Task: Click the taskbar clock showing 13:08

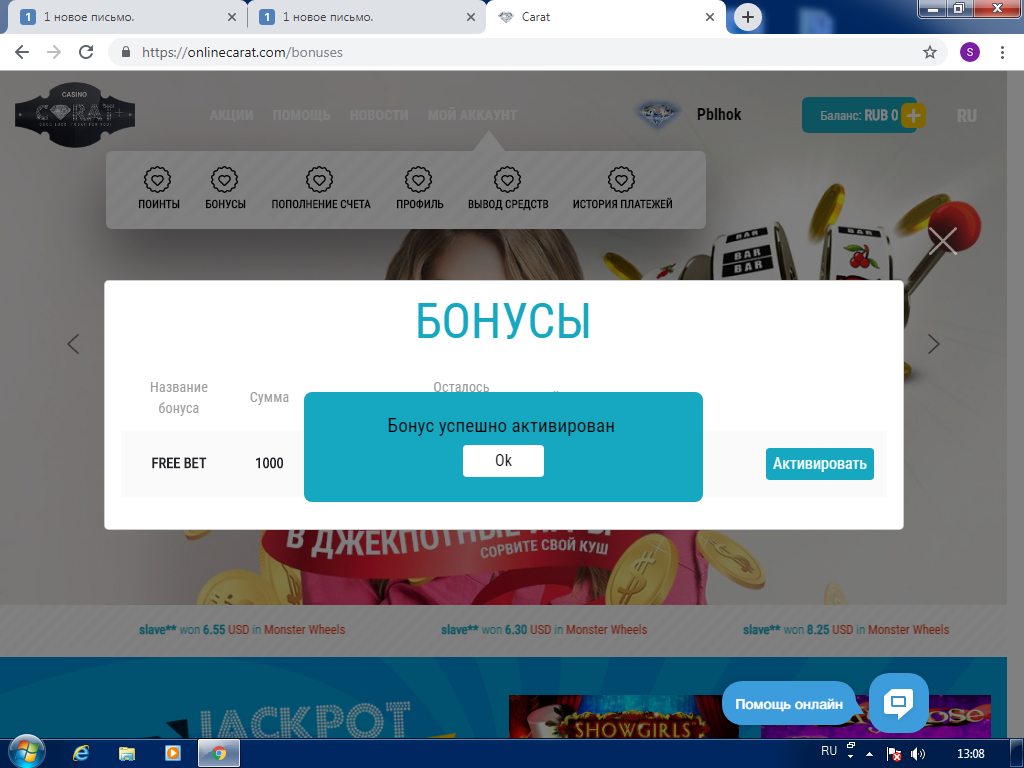Action: tap(970, 754)
